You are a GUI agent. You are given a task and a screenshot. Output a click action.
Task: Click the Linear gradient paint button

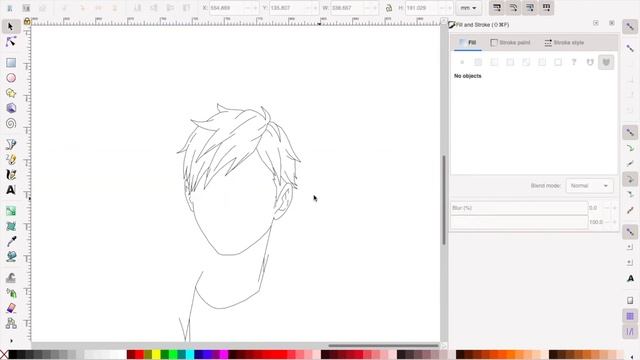(x=494, y=62)
